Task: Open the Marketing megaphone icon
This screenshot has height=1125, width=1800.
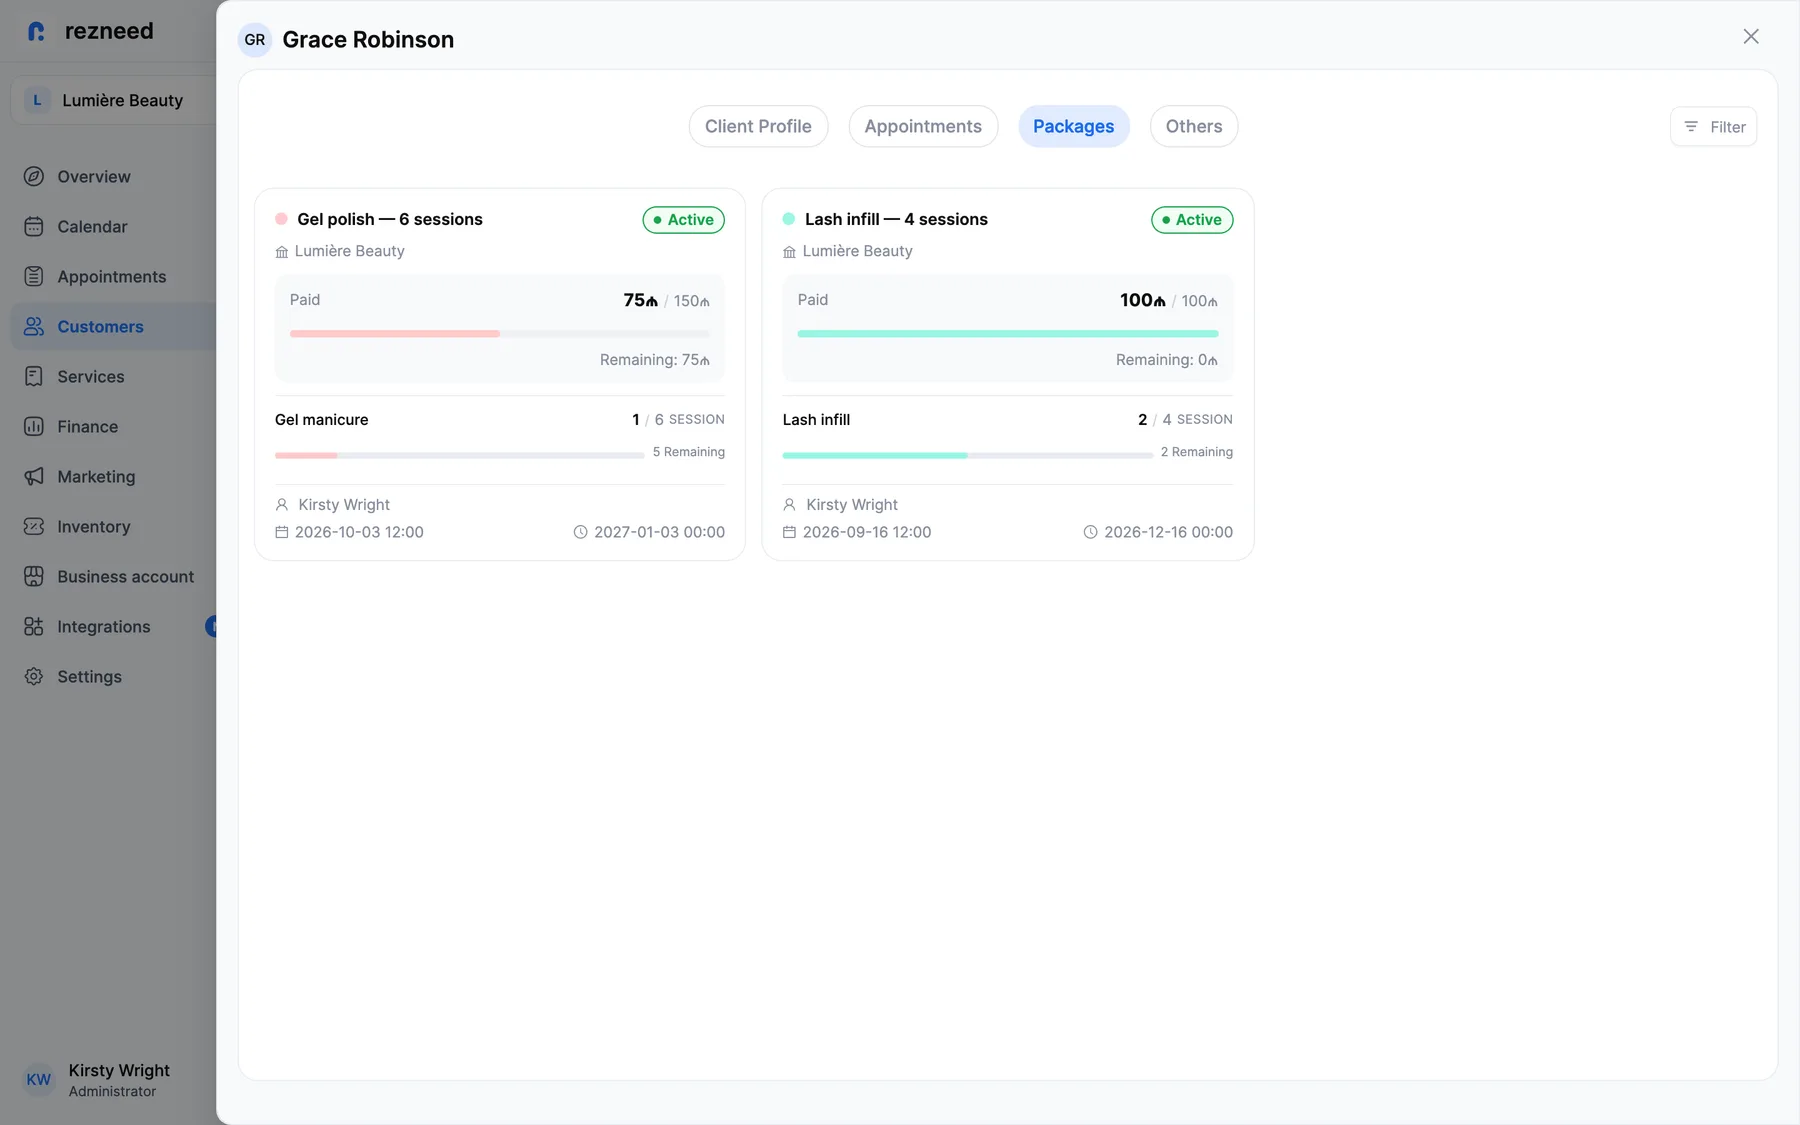Action: coord(34,476)
